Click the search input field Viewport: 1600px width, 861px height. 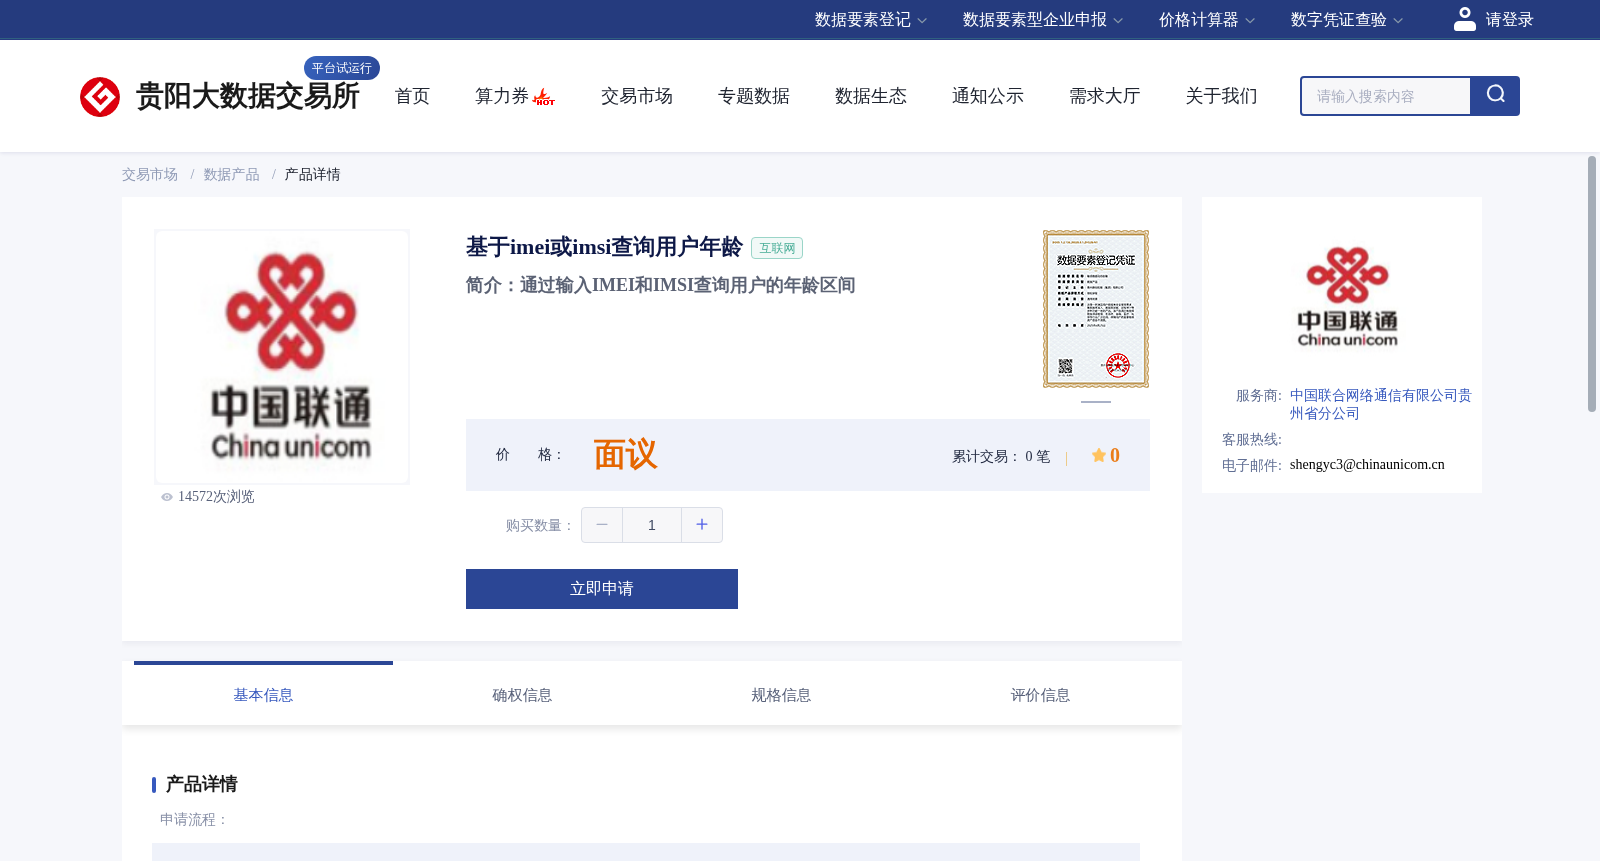coord(1385,96)
